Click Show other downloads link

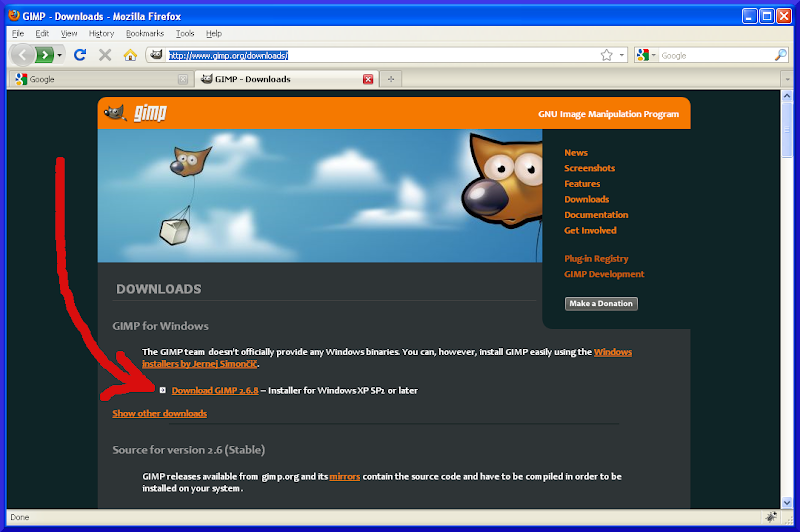[x=160, y=413]
